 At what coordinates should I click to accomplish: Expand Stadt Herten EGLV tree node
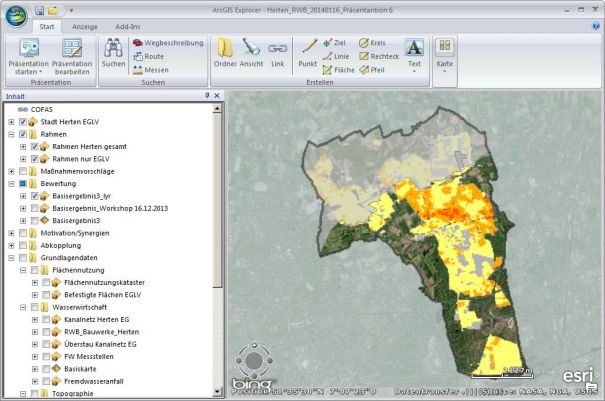11,122
